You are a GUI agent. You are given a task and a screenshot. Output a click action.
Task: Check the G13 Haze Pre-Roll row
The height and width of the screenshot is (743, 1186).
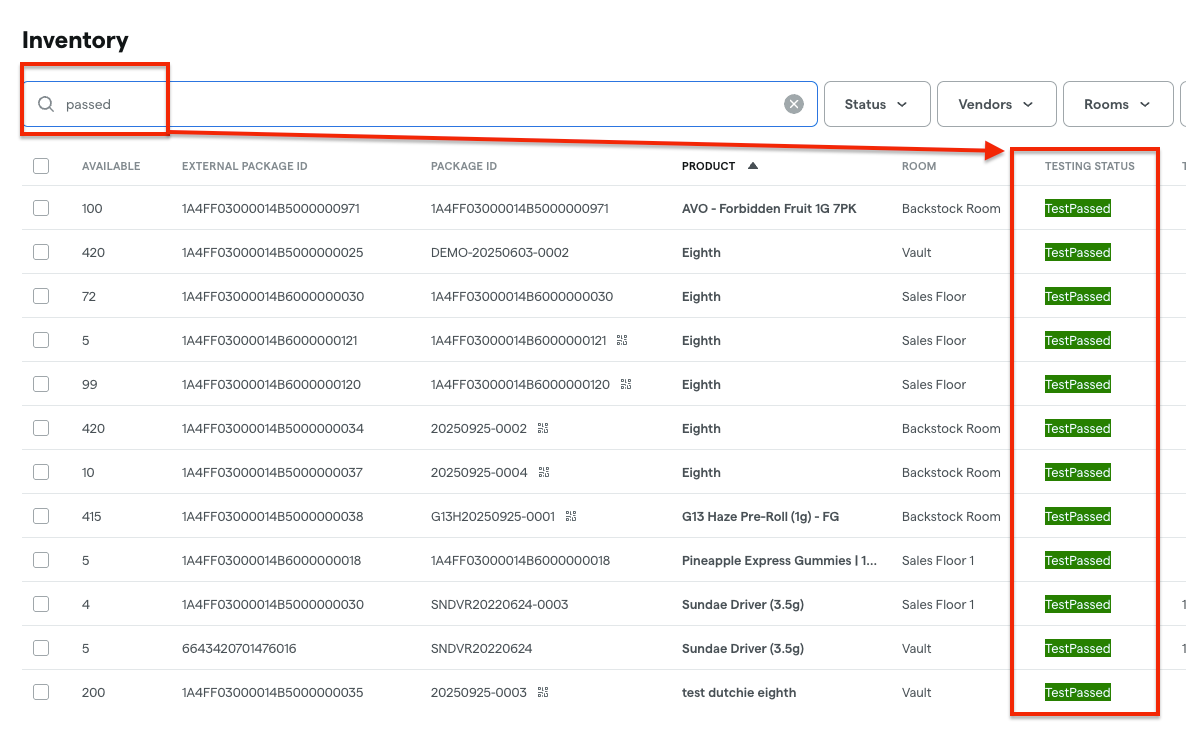[41, 516]
